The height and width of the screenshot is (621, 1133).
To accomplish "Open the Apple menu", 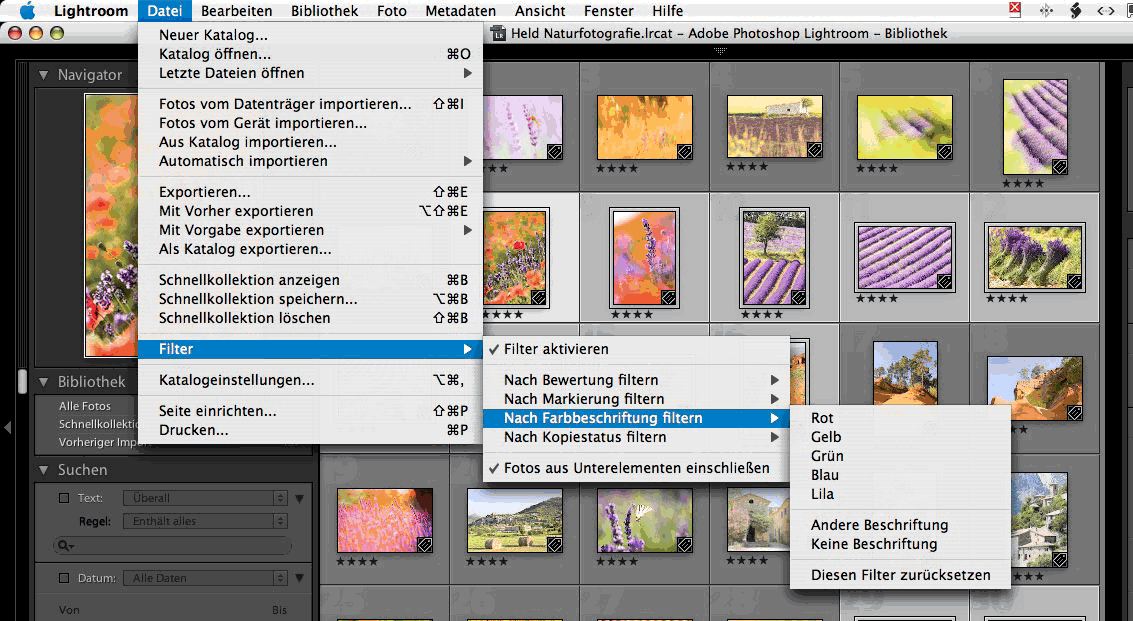I will coord(27,10).
